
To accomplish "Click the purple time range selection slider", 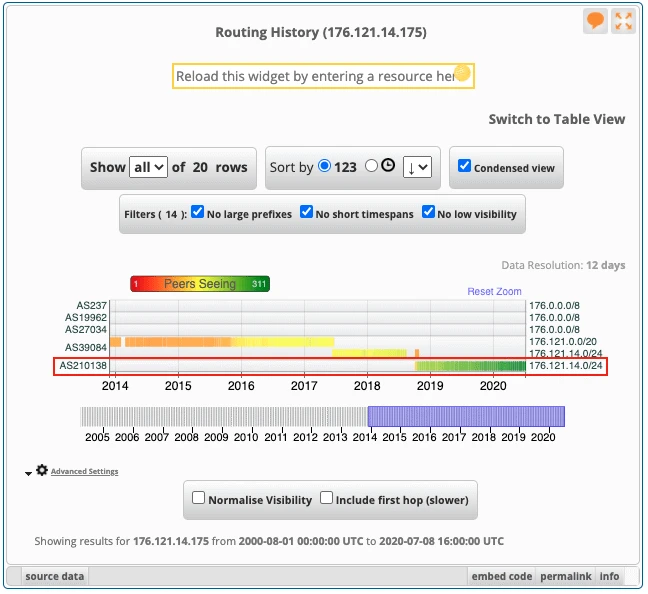I will pos(466,416).
